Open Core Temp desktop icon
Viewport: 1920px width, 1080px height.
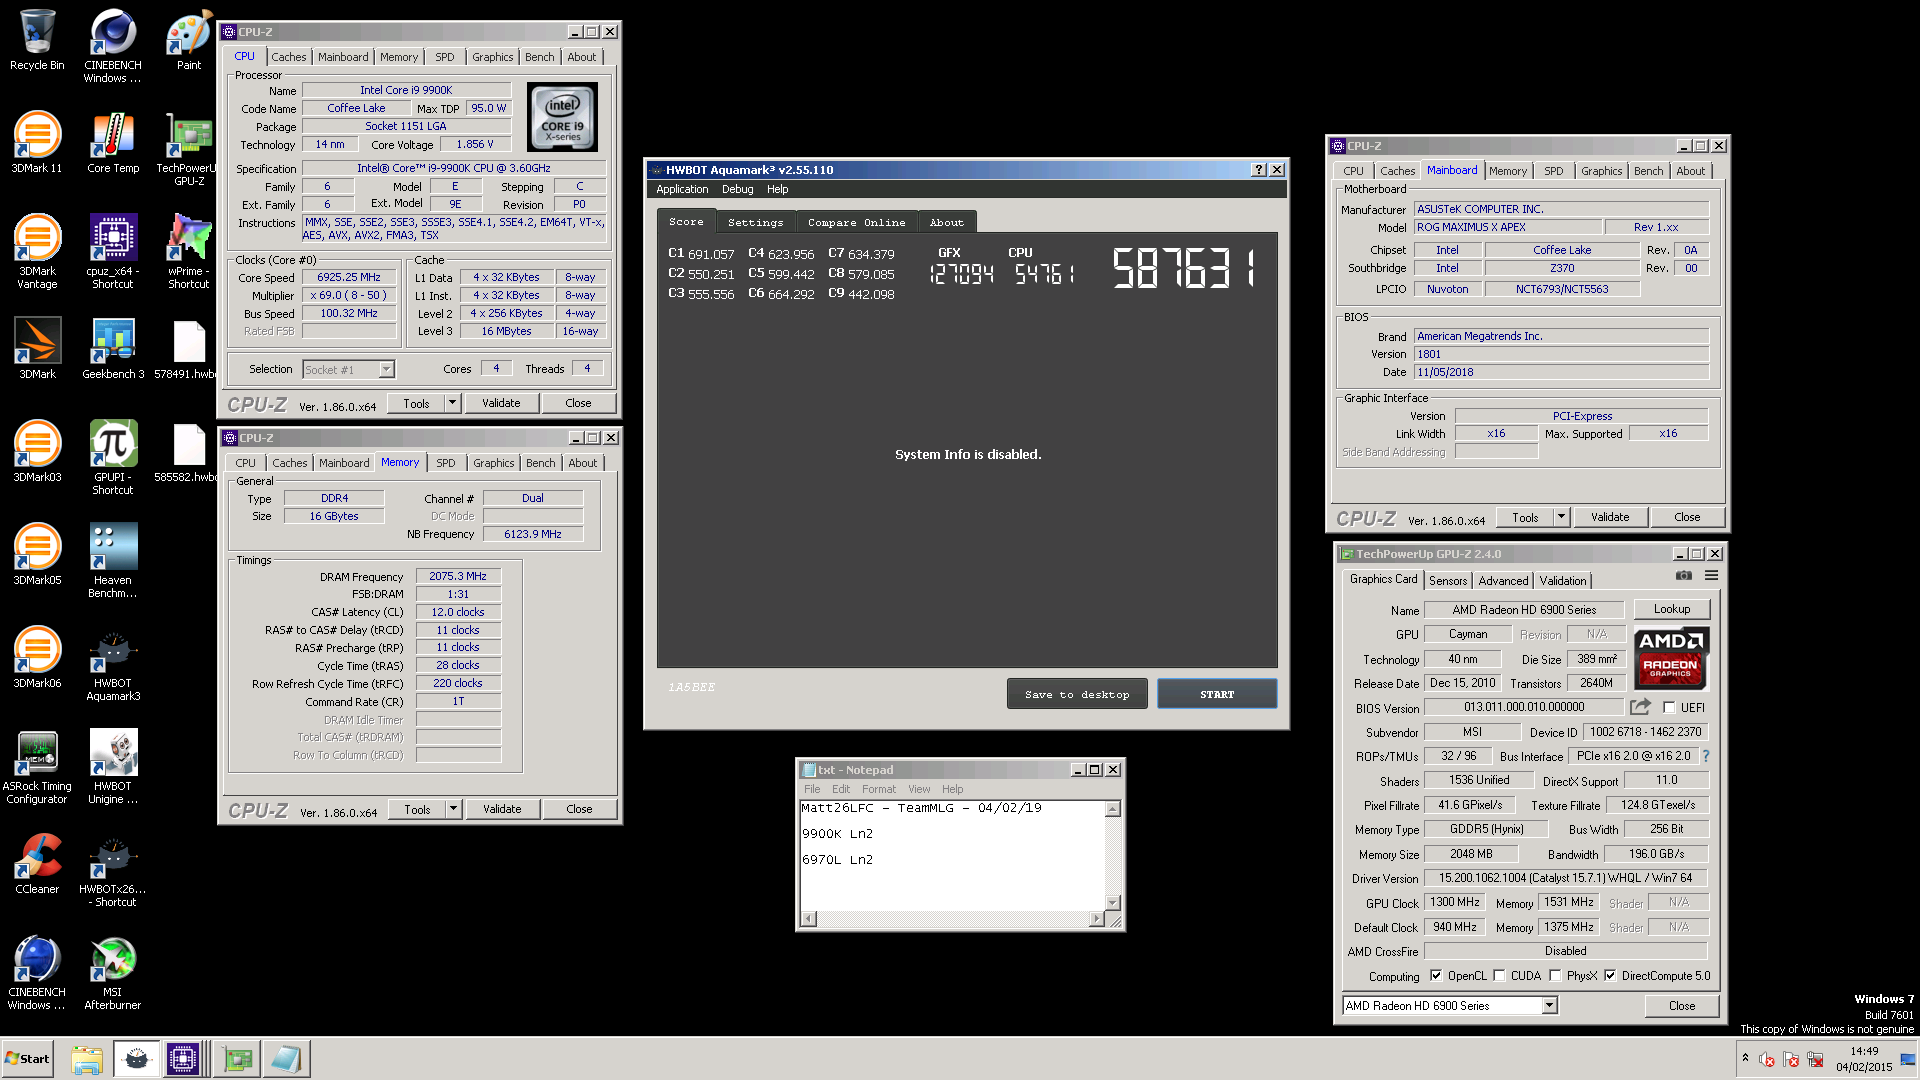pos(113,143)
